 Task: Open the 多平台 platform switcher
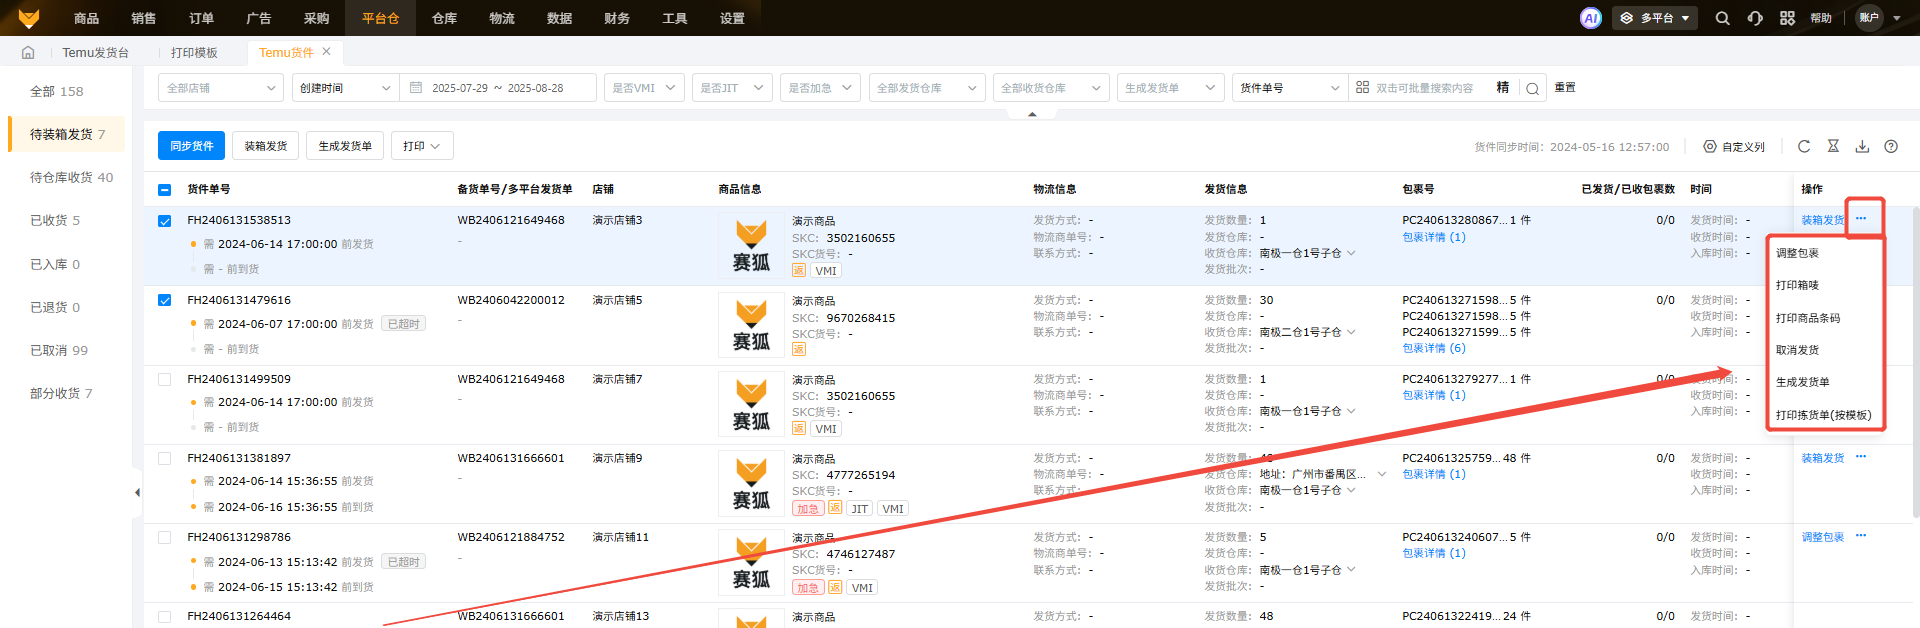tap(1654, 18)
